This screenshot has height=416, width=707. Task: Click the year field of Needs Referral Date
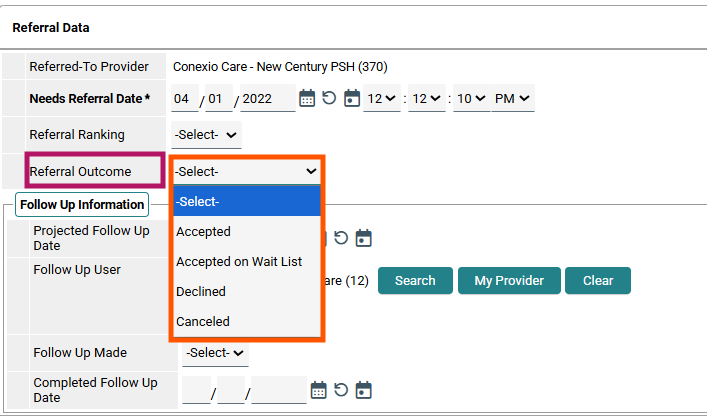[x=267, y=98]
